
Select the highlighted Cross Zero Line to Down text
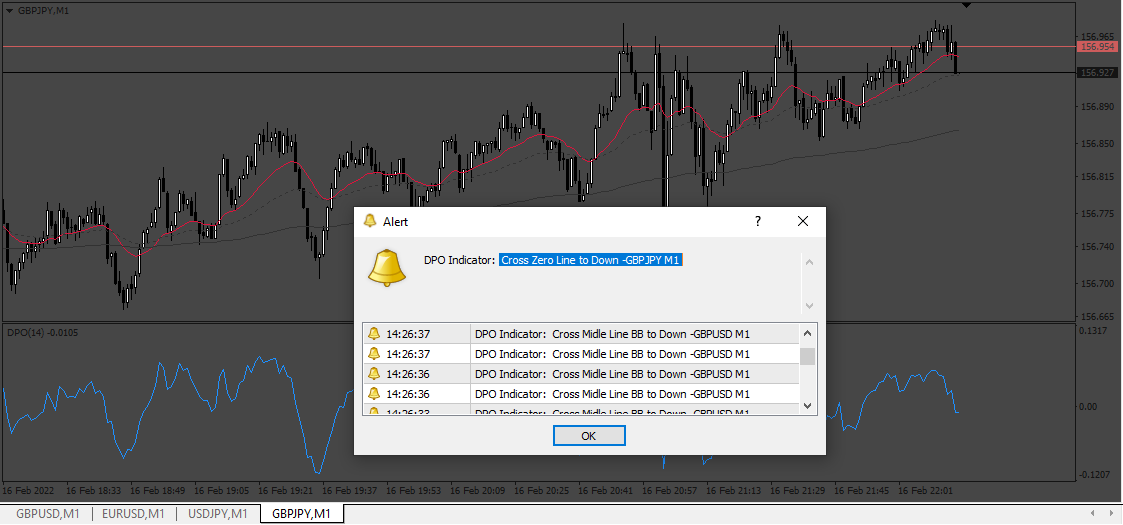(591, 261)
